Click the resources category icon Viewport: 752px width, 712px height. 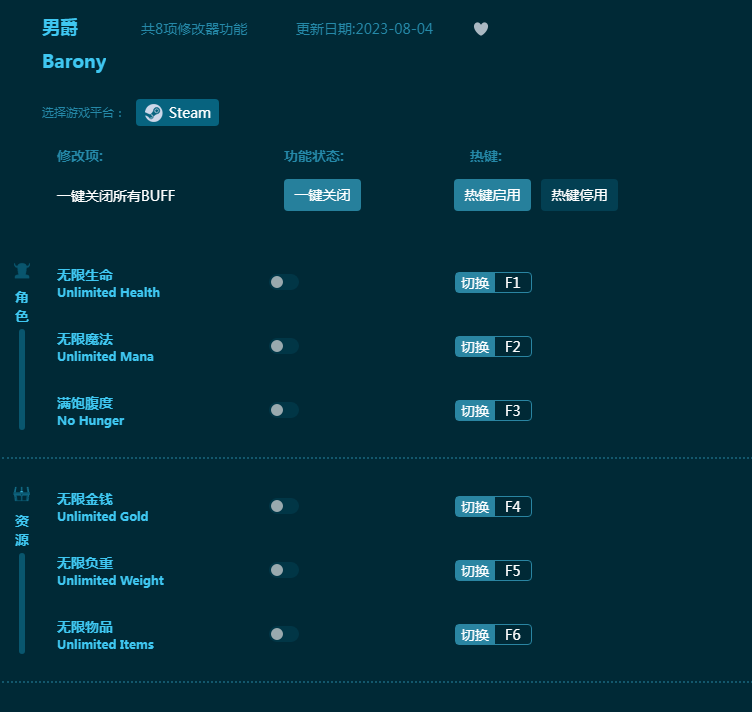coord(22,494)
